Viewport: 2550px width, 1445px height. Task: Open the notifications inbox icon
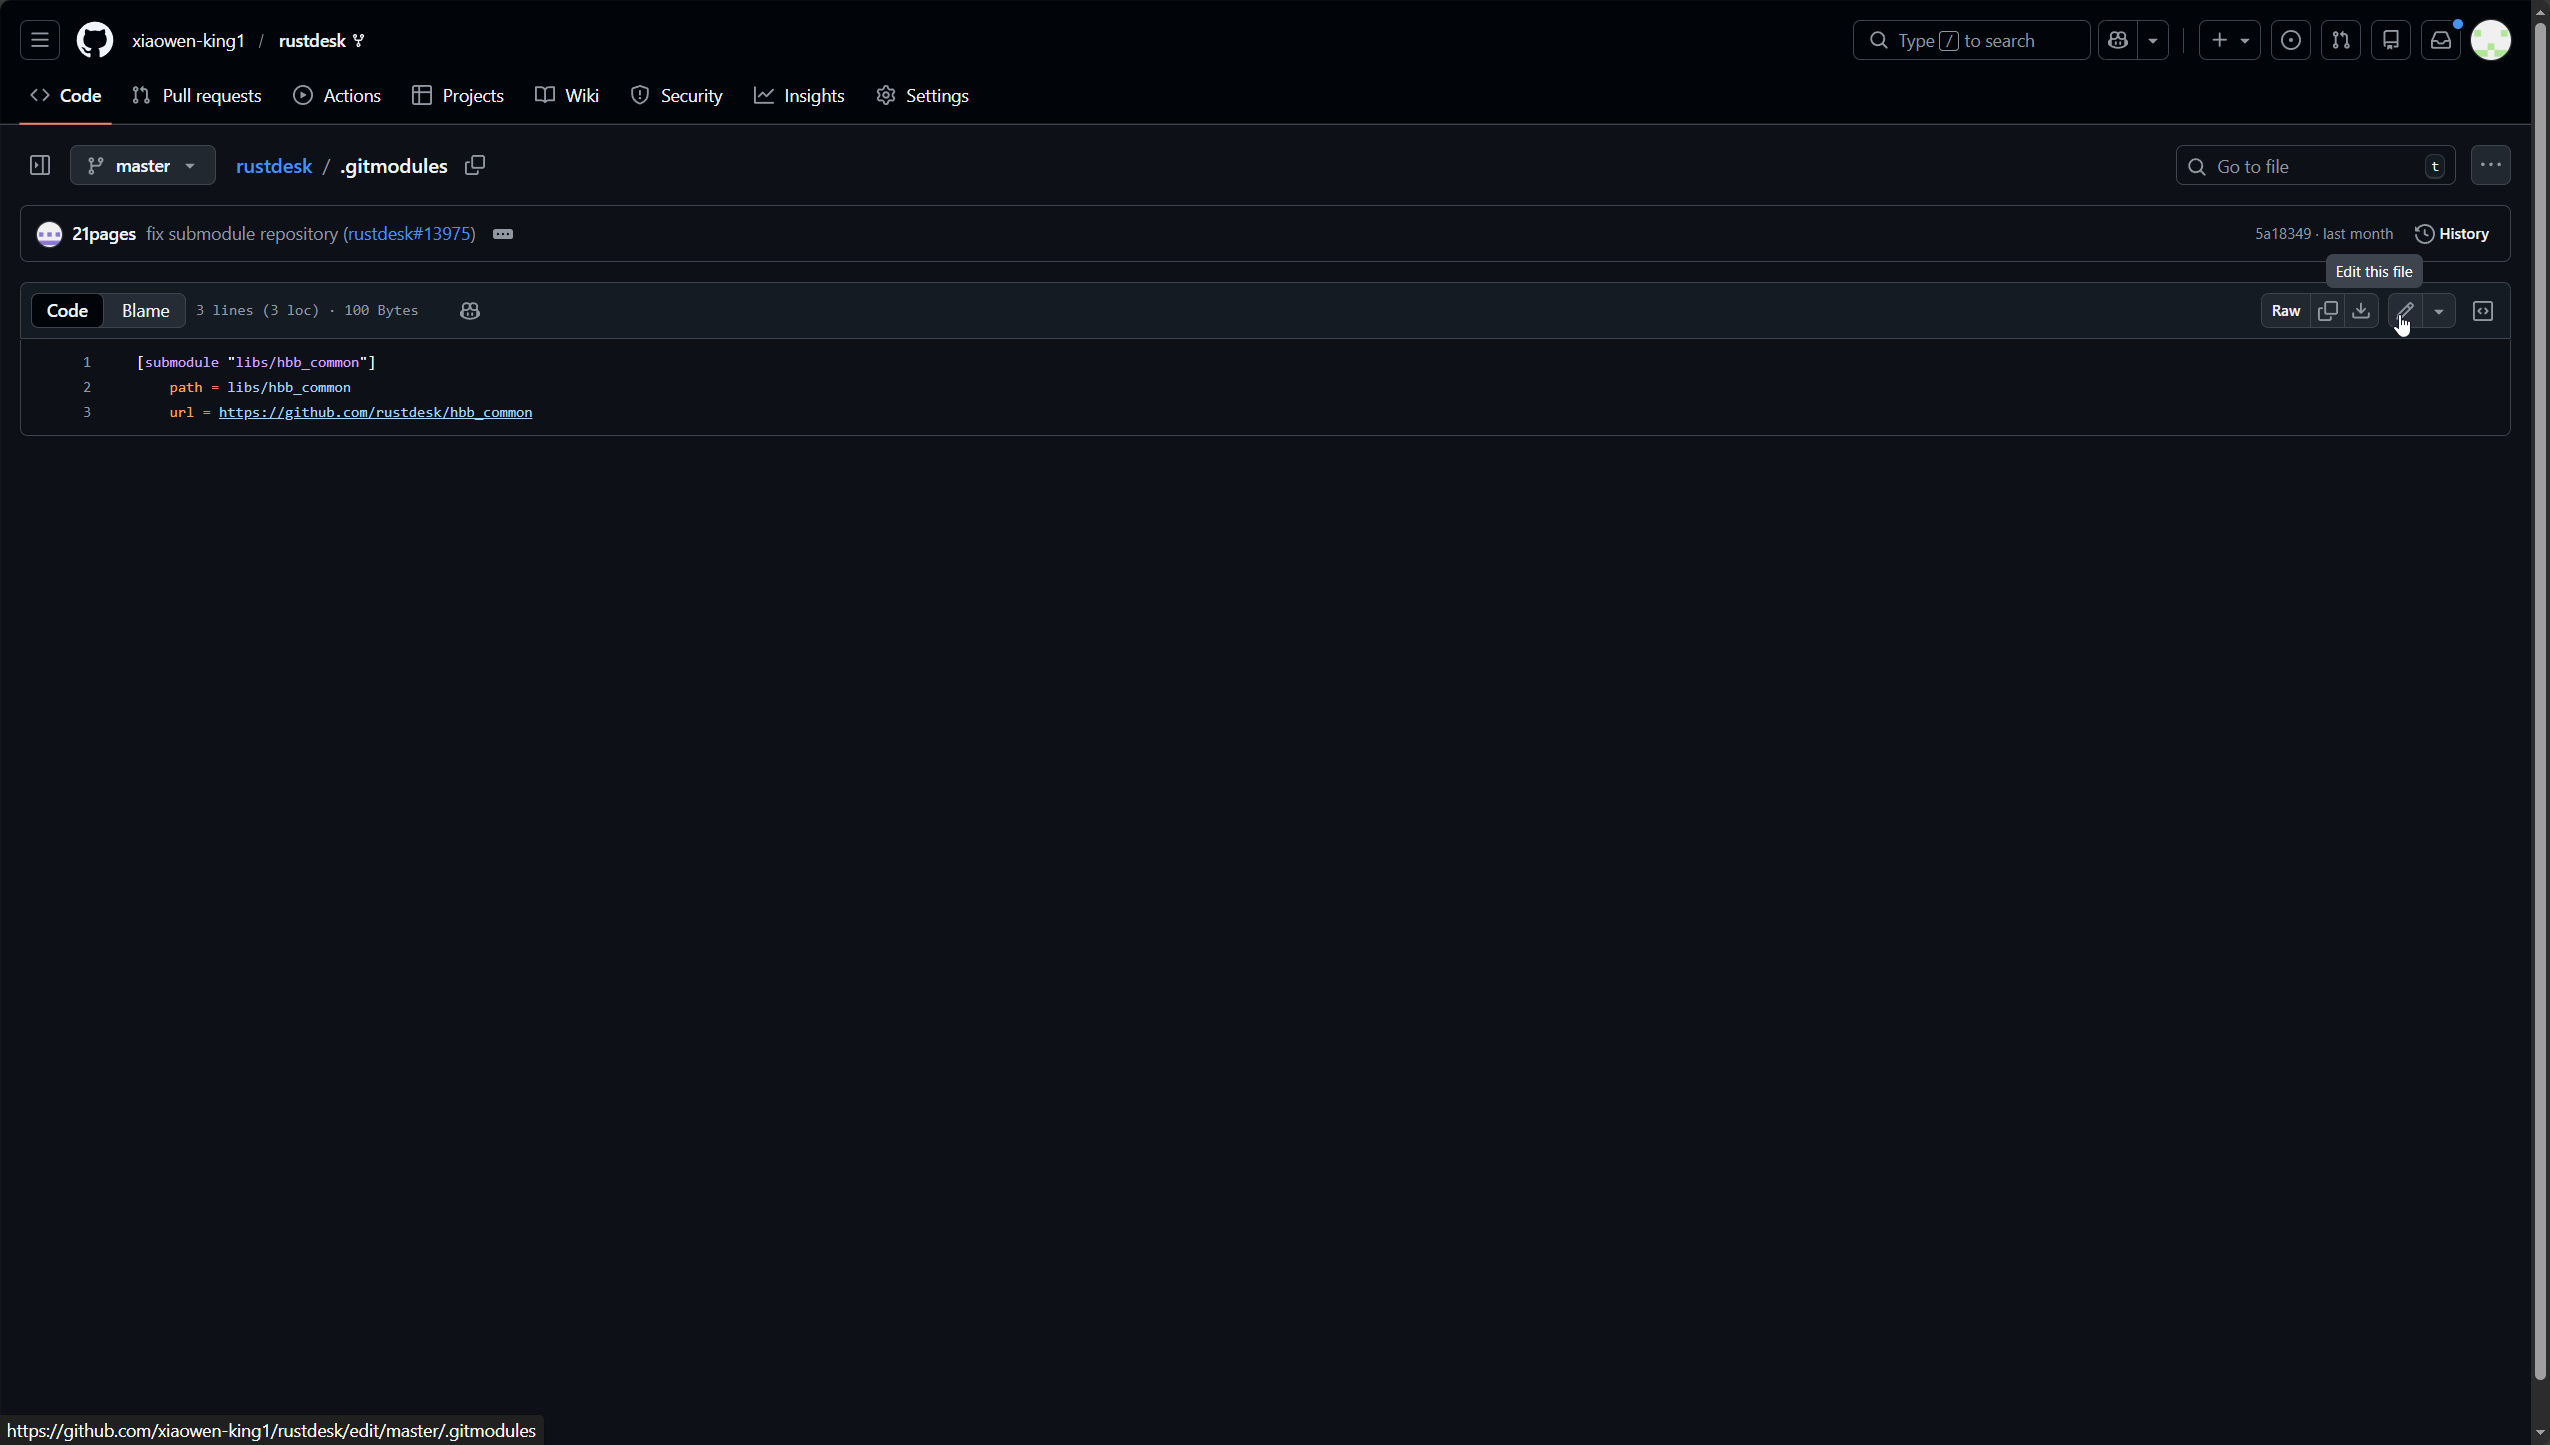tap(2441, 40)
